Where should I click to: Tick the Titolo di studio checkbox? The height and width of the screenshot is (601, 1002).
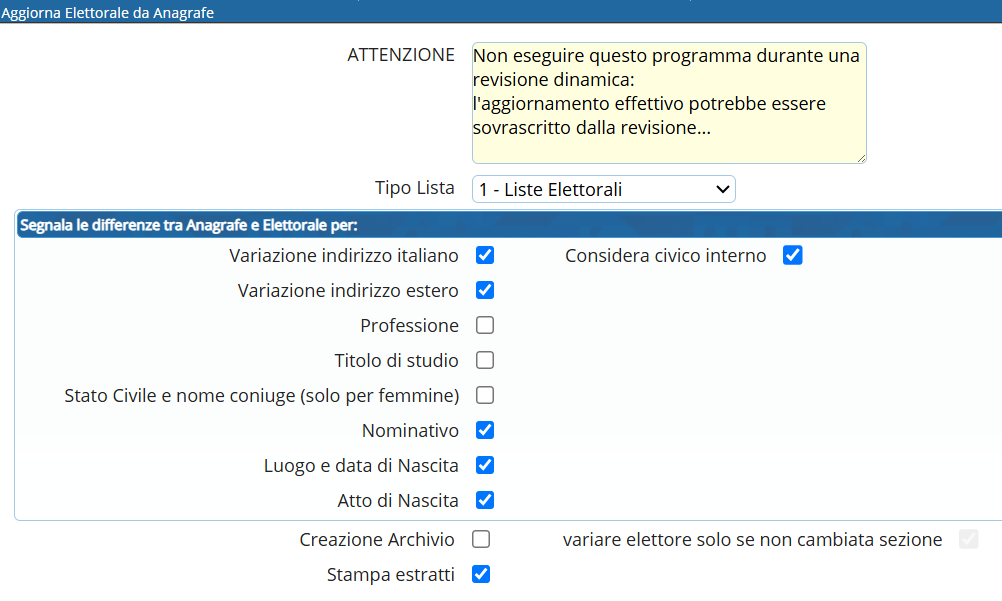pyautogui.click(x=485, y=360)
